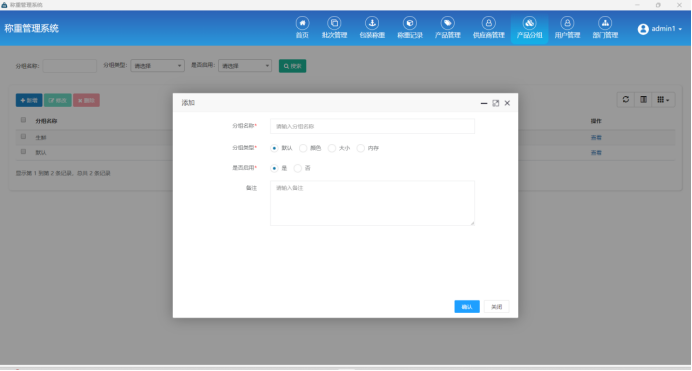The height and width of the screenshot is (371, 692).
Task: Click the table refresh icon button
Action: [626, 100]
